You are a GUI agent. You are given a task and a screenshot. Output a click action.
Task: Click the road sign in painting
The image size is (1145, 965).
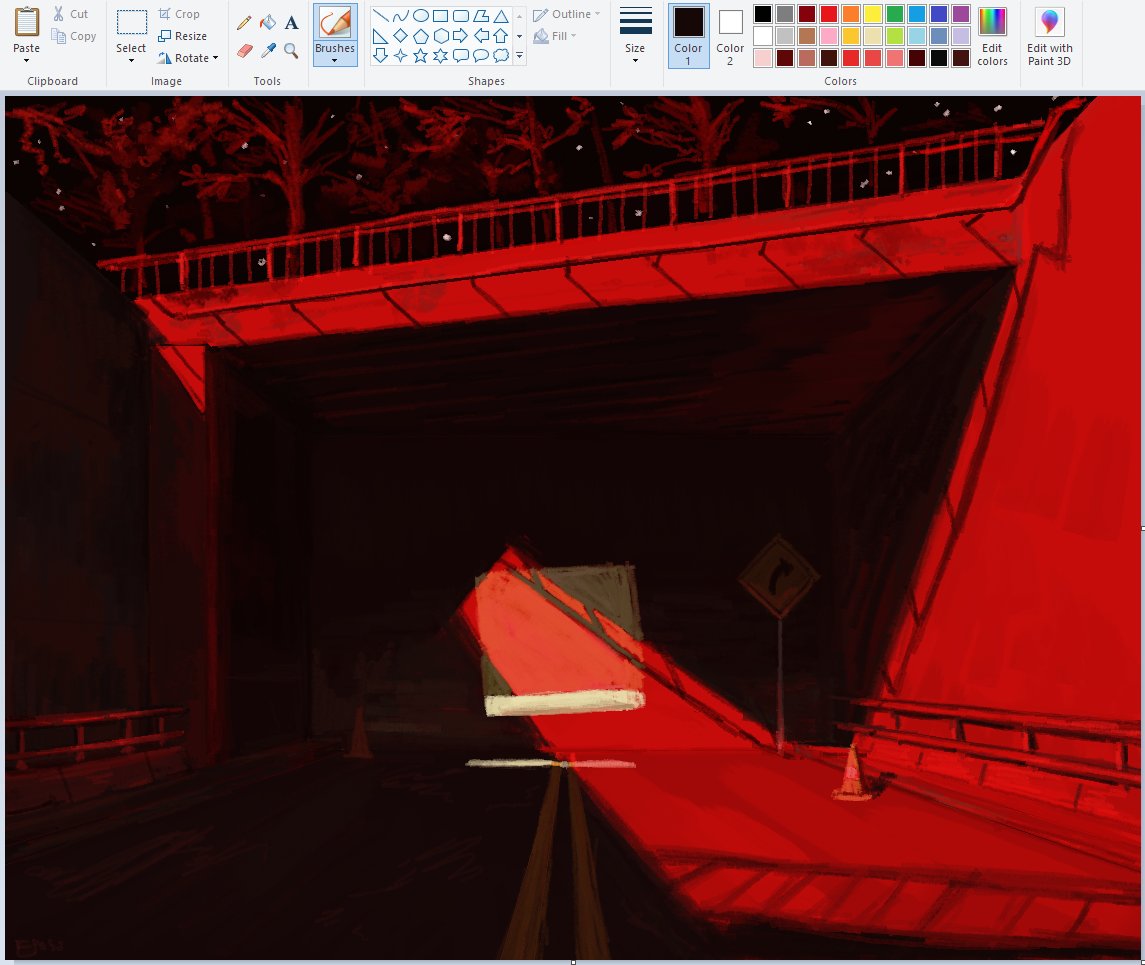pos(780,577)
